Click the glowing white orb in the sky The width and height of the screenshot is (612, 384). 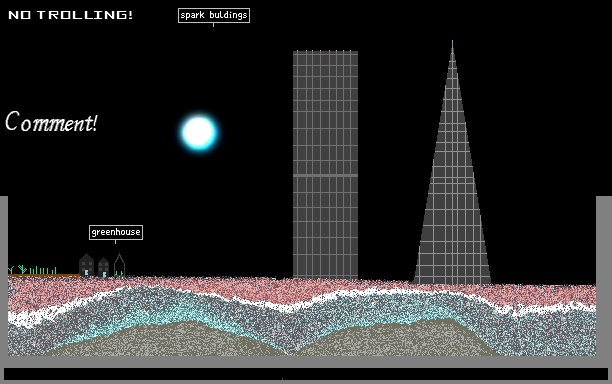[x=199, y=133]
